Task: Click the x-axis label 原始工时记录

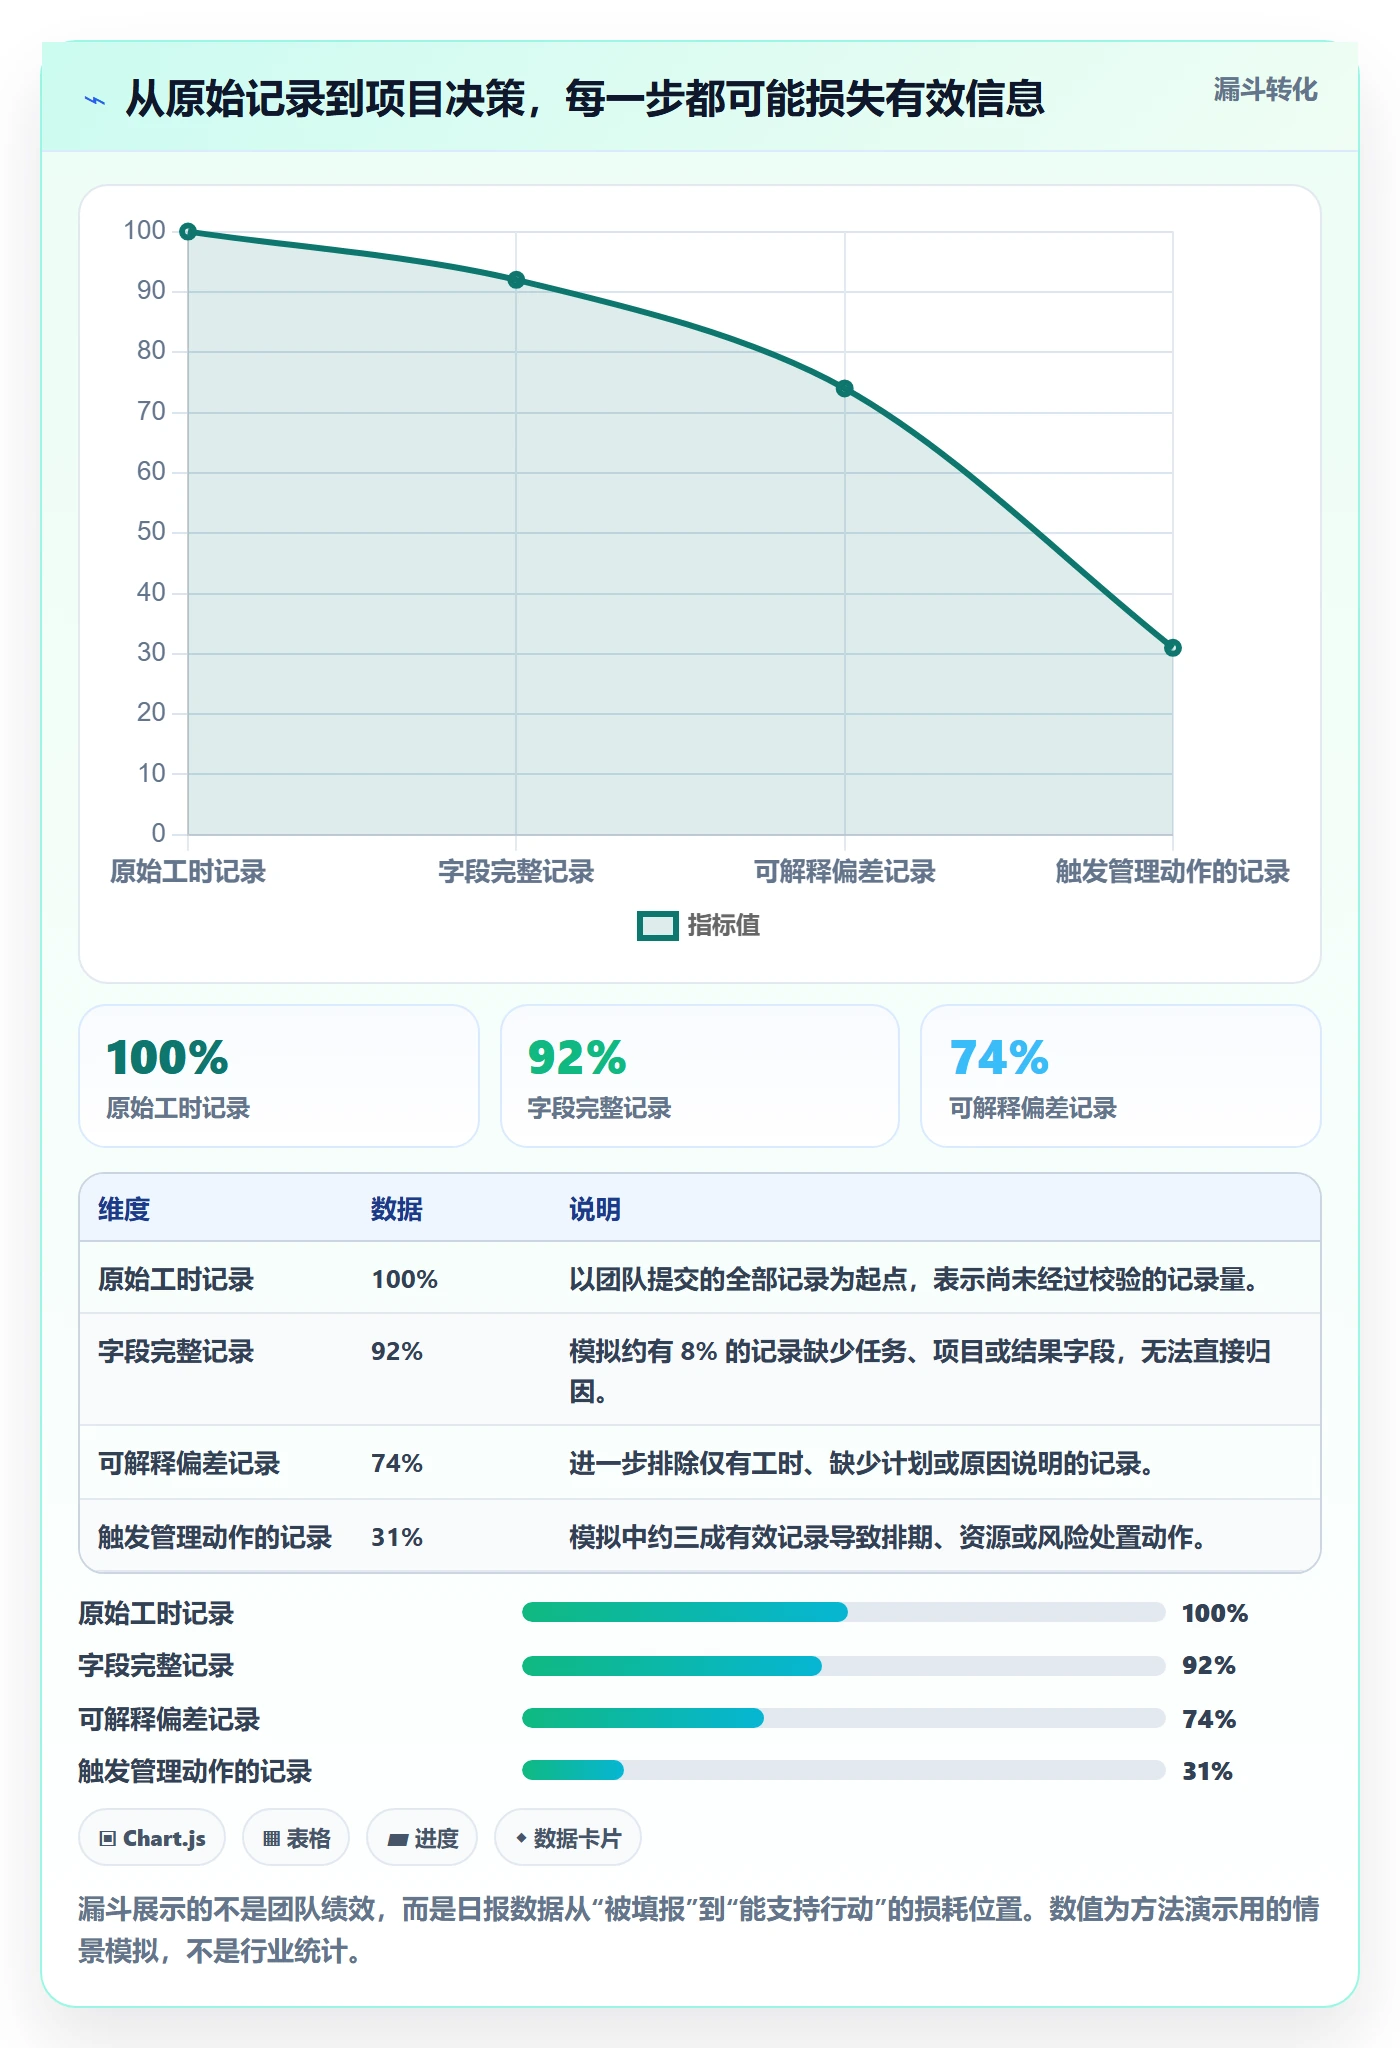Action: click(x=188, y=872)
